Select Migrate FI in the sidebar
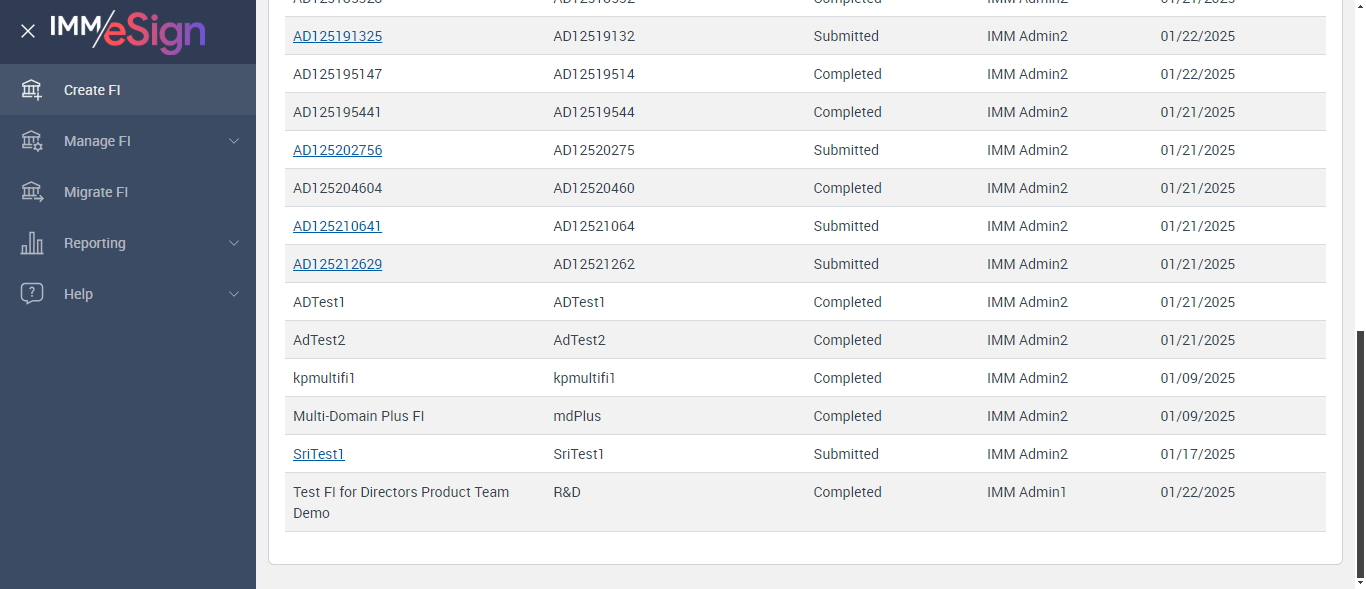The image size is (1366, 589). click(96, 192)
